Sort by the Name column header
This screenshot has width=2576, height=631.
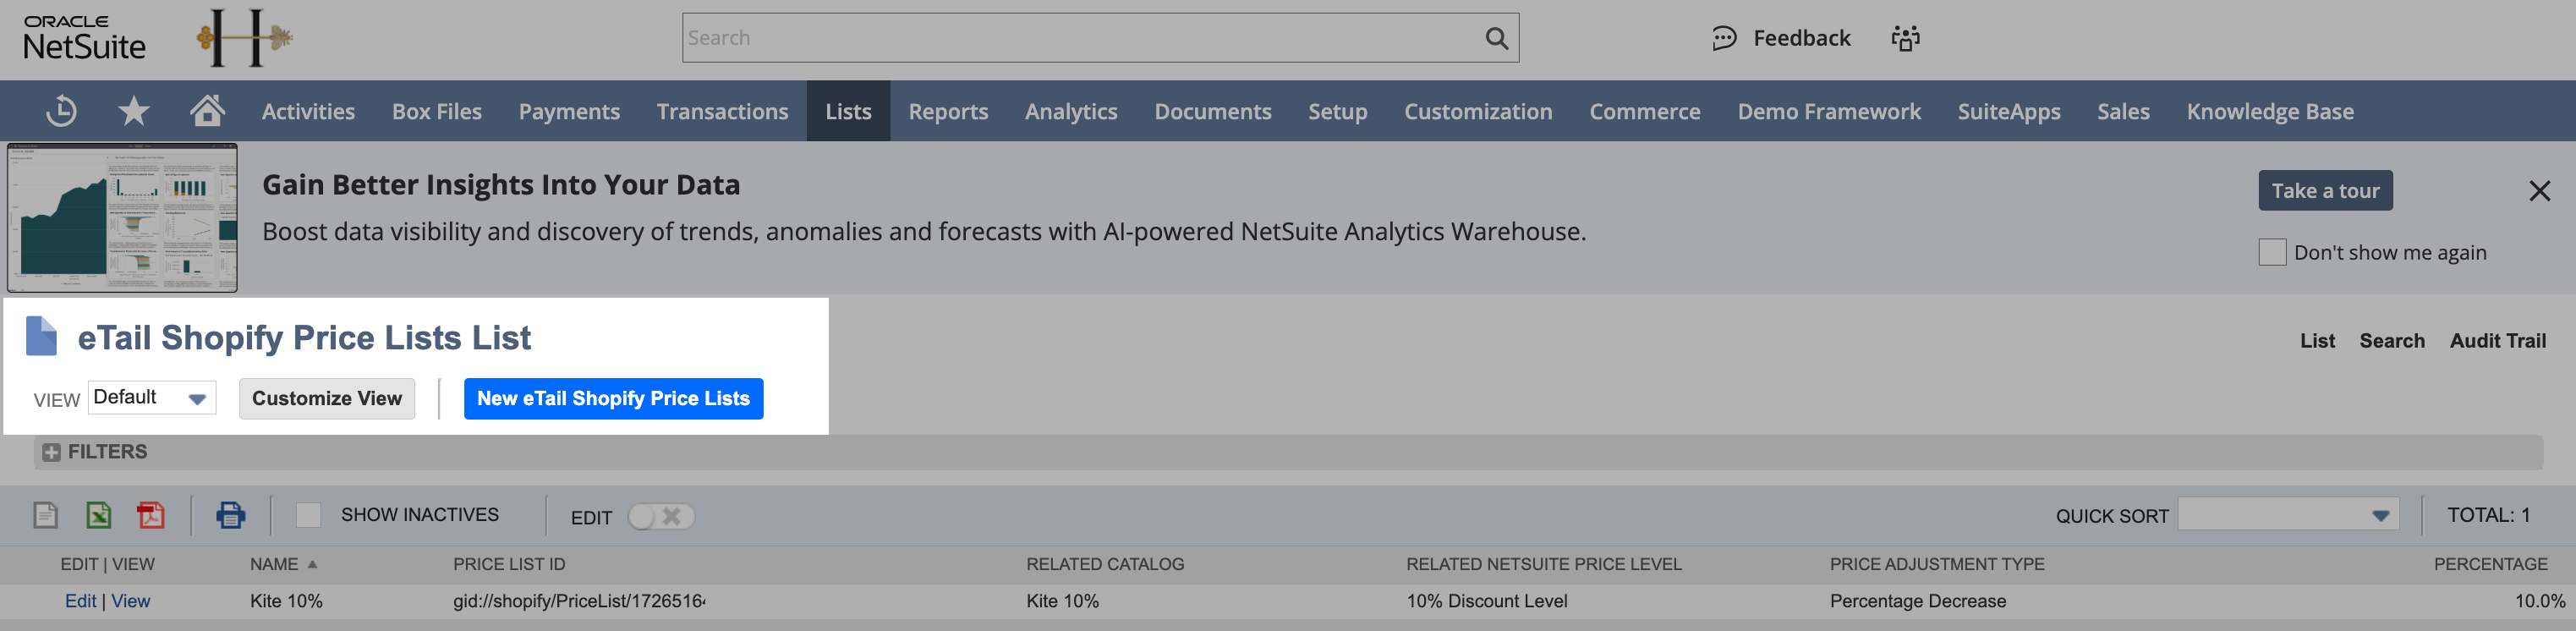(283, 564)
